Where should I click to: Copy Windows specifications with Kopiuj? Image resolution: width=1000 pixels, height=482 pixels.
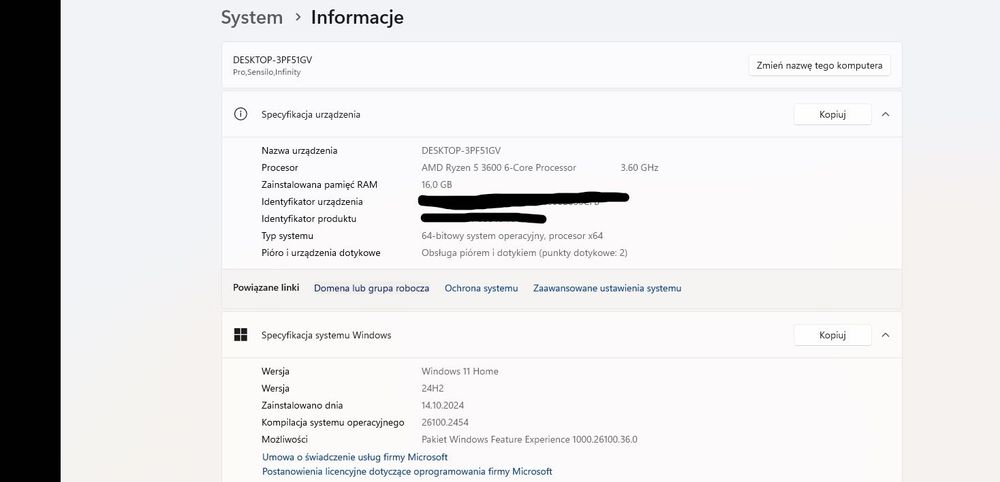tap(832, 335)
